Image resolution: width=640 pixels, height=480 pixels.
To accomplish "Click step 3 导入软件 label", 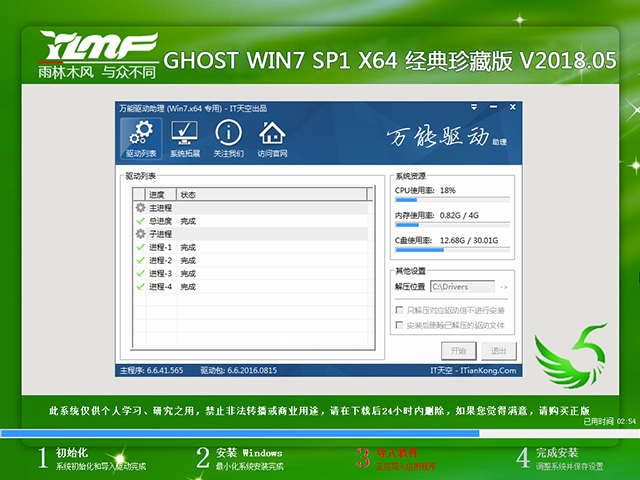I will coord(397,453).
